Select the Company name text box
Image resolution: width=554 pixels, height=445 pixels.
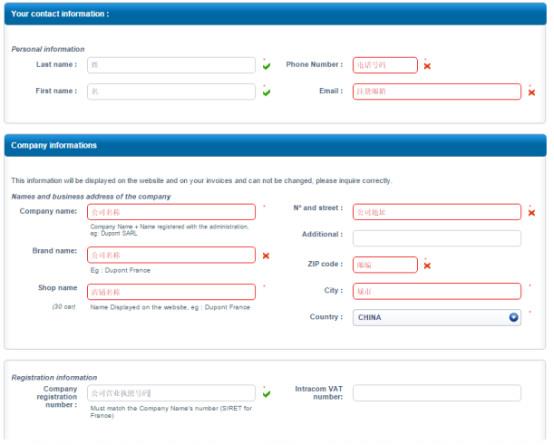pyautogui.click(x=171, y=212)
